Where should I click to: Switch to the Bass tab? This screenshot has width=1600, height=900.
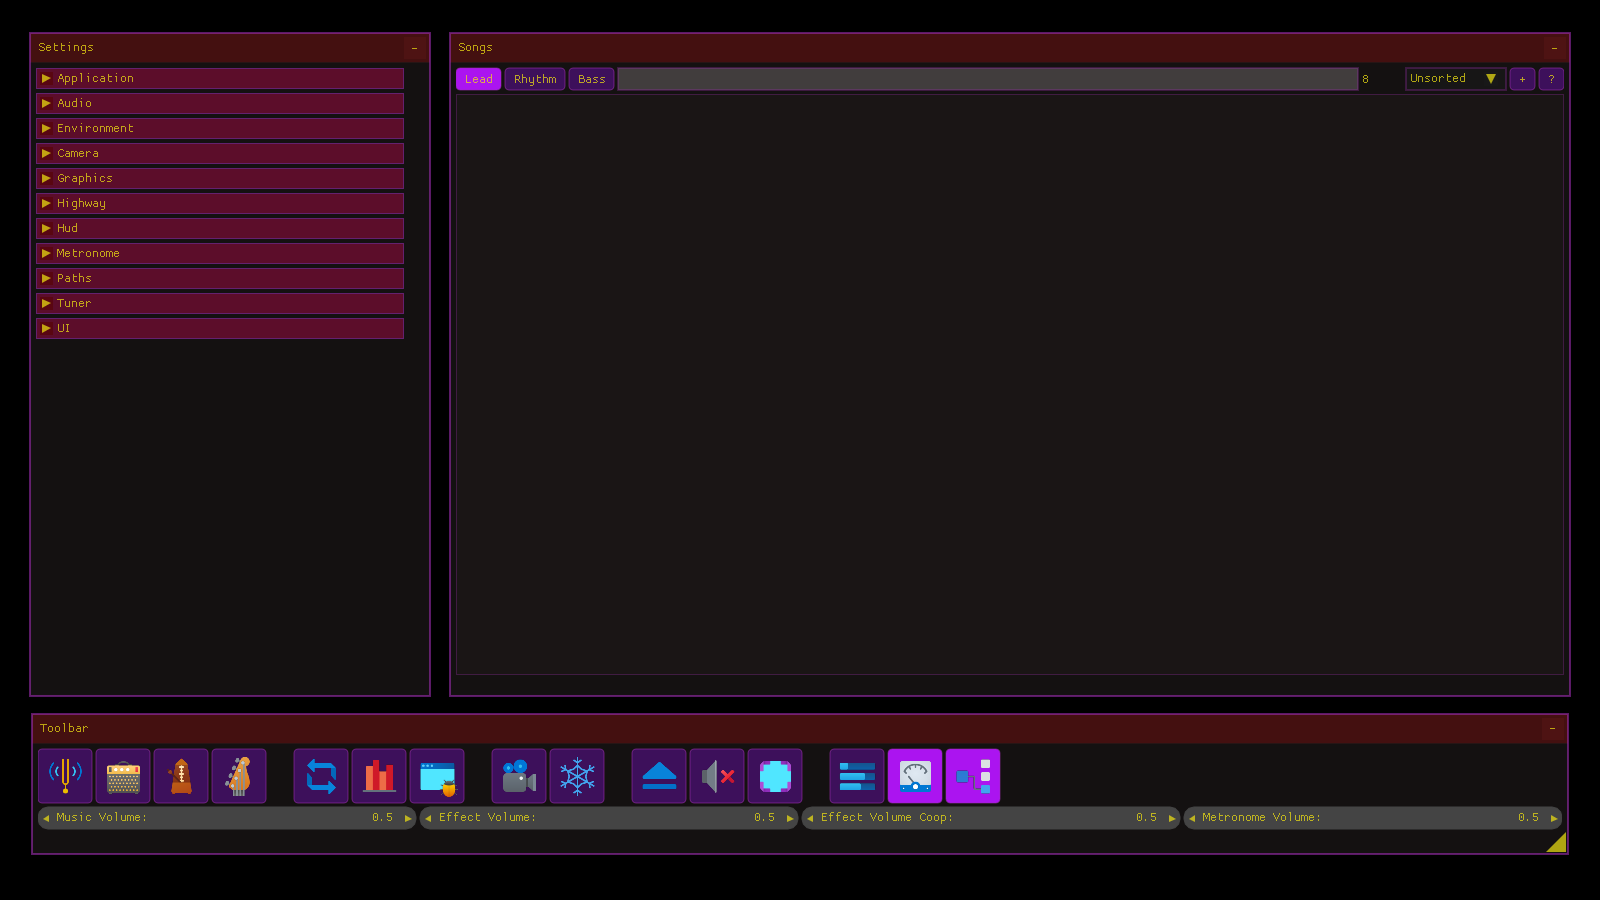pyautogui.click(x=592, y=79)
